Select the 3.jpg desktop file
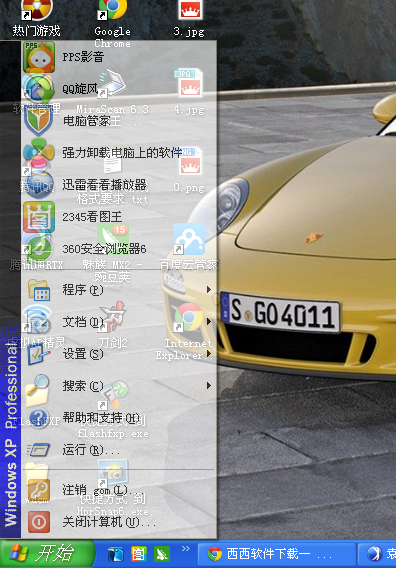The image size is (396, 568). pos(189,19)
